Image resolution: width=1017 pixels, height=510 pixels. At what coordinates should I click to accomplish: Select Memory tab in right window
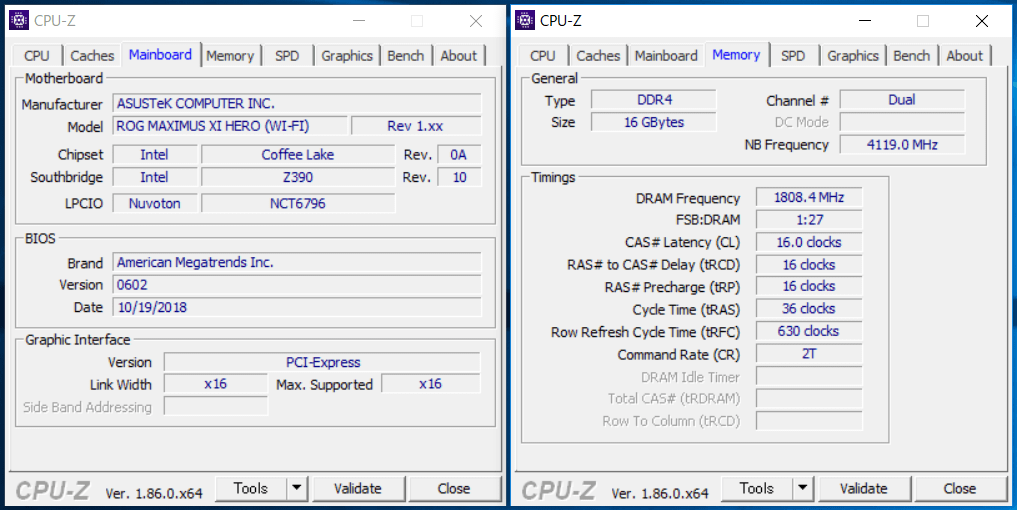tap(736, 55)
